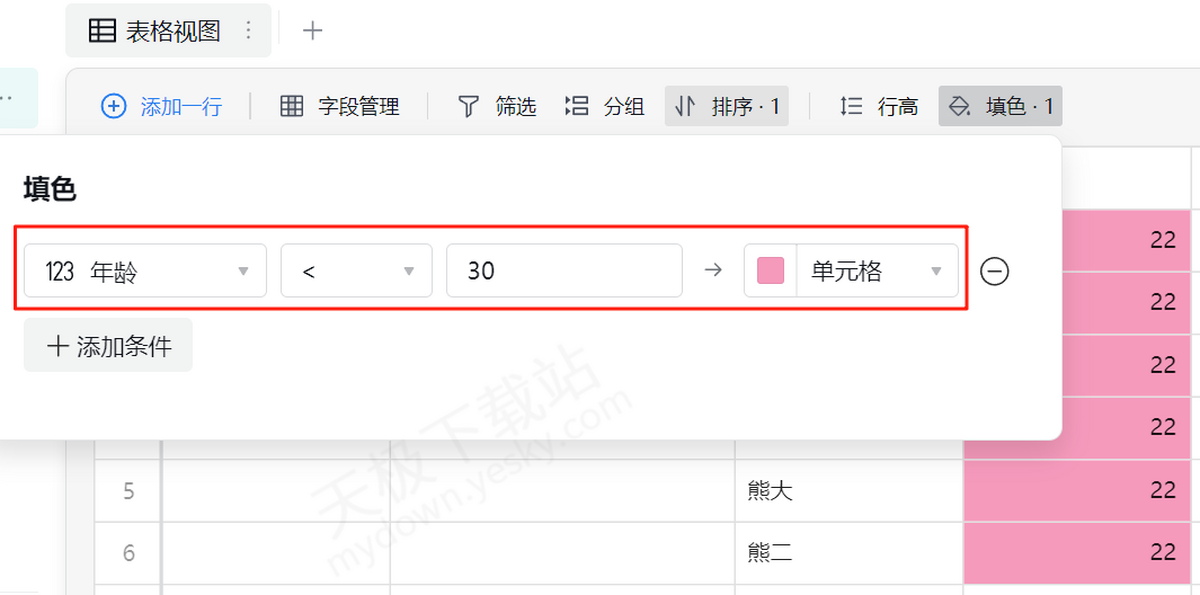The height and width of the screenshot is (595, 1200).
Task: Toggle the 填色 fill color panel
Action: (1000, 106)
